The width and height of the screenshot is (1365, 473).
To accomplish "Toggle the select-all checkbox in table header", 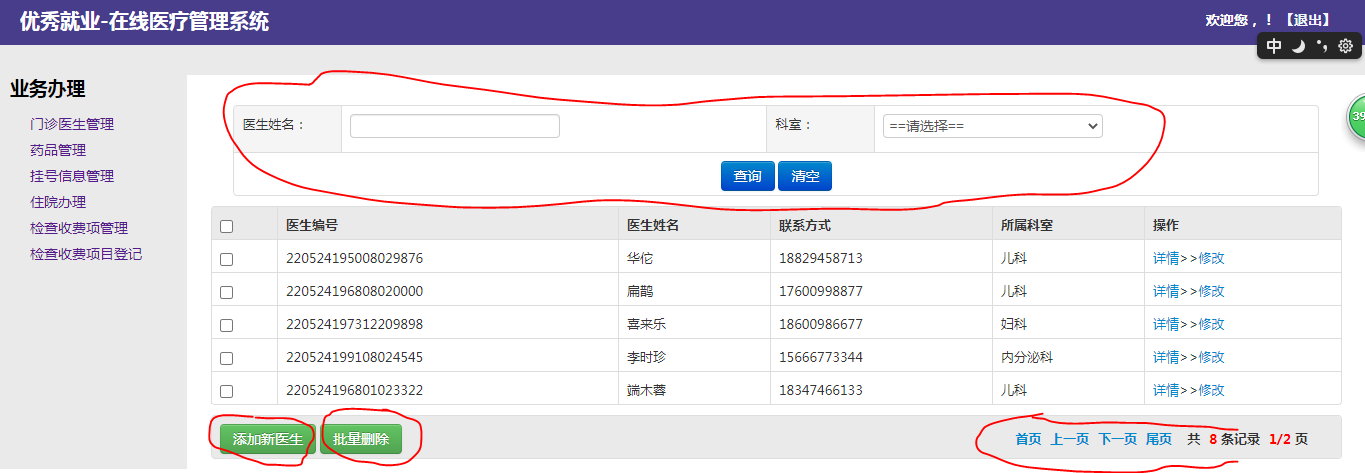I will (x=226, y=226).
